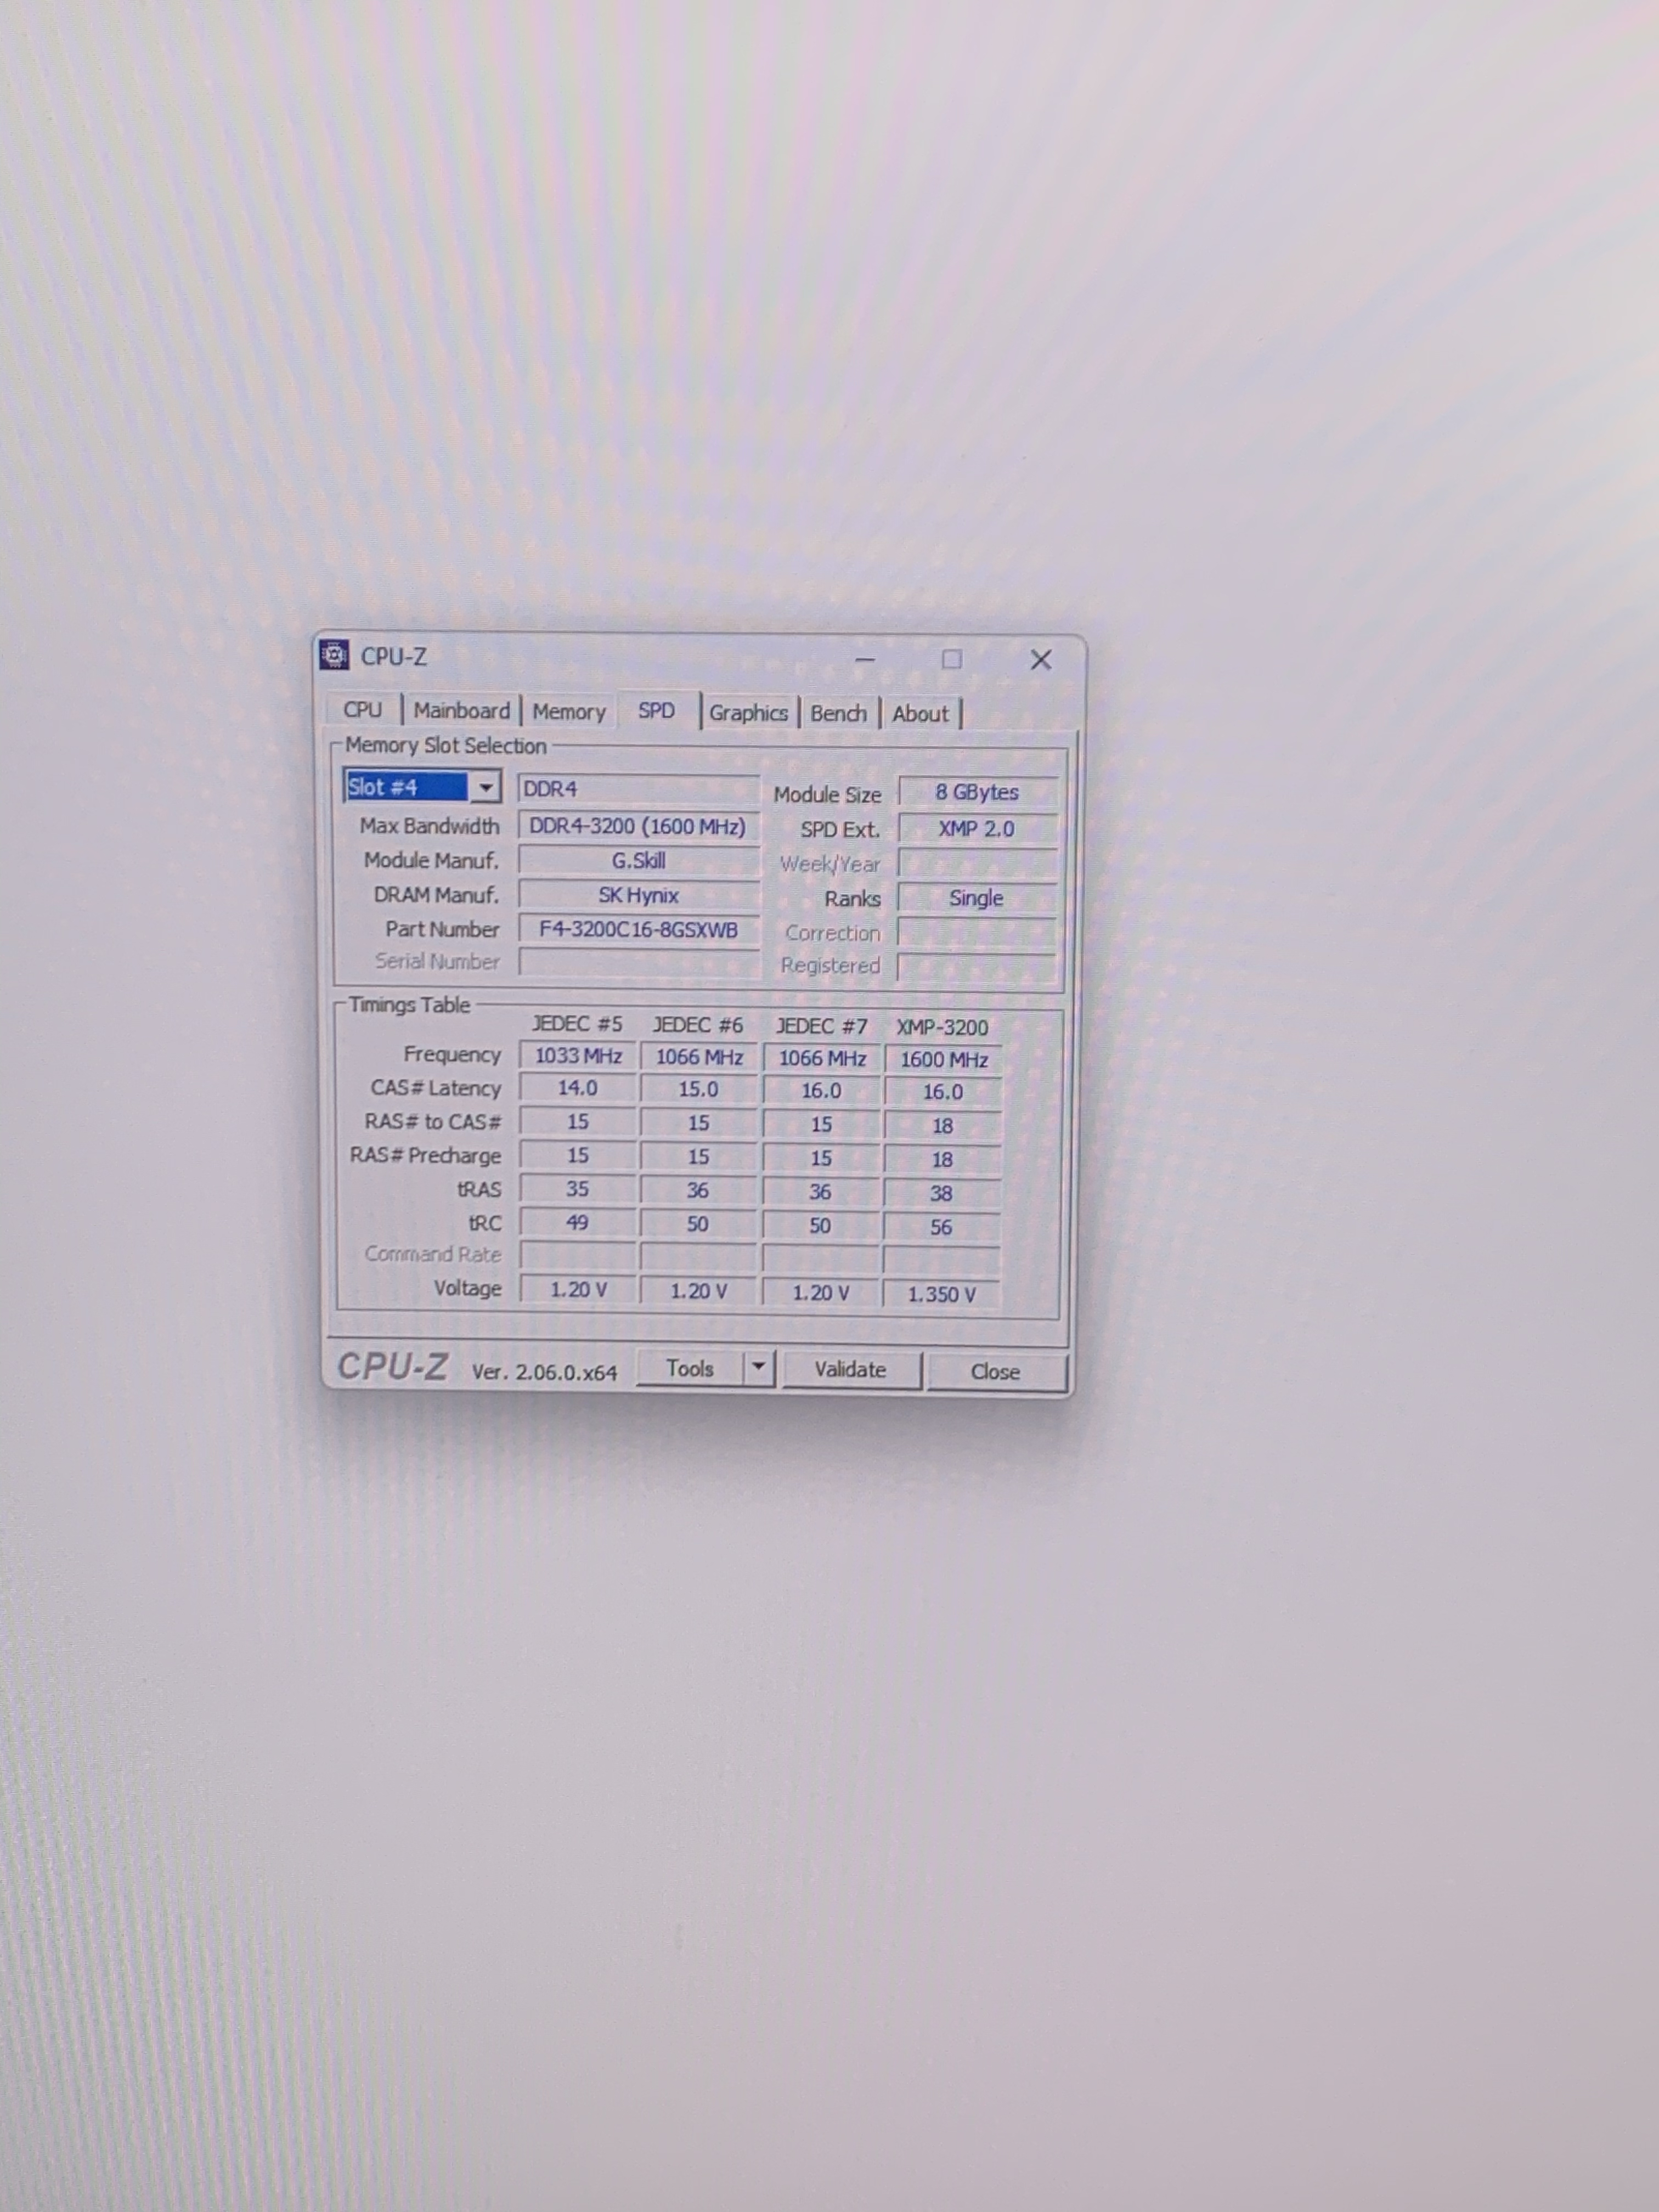Click the Part Number field F4-3200C16-8GSXWB
1659x2212 pixels.
tap(638, 930)
